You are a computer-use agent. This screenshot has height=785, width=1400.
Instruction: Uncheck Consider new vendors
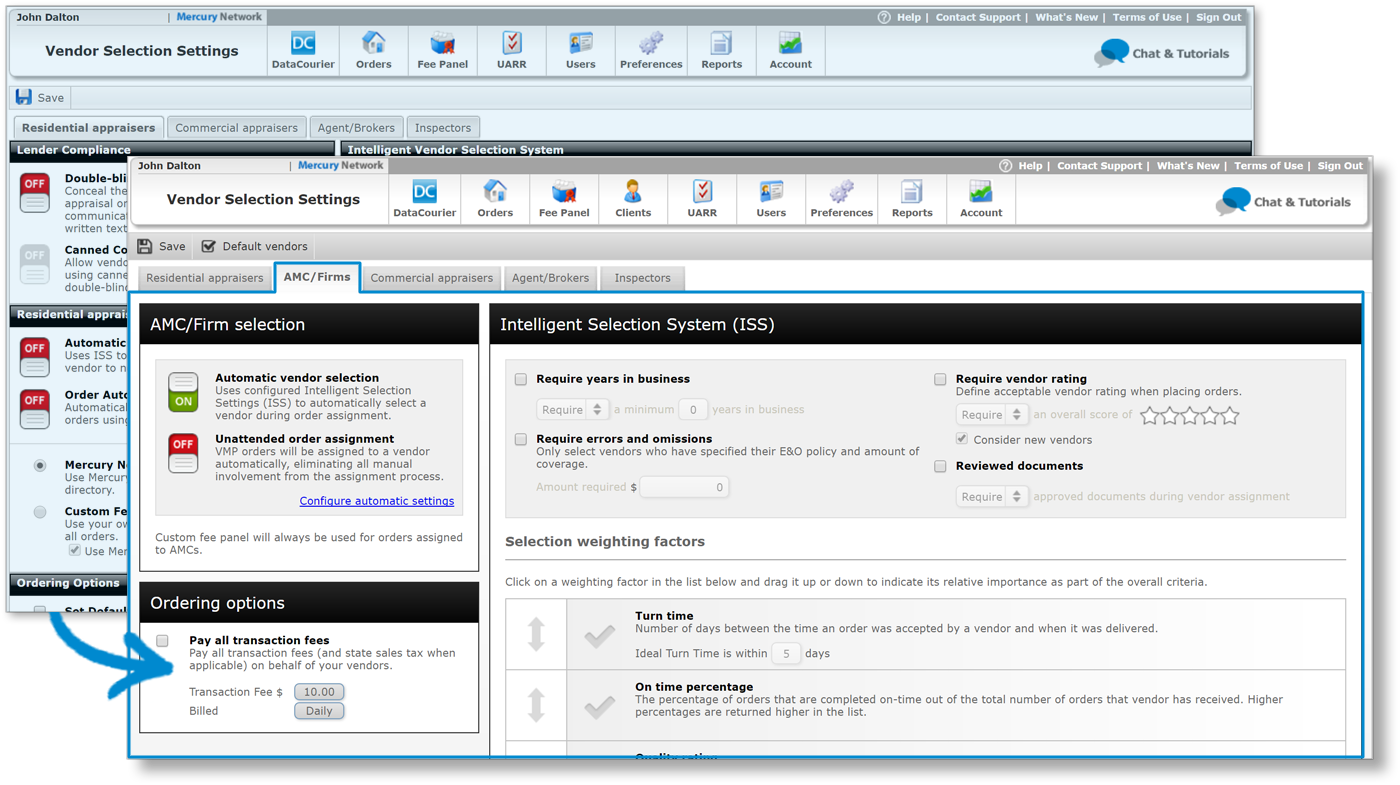coord(962,439)
